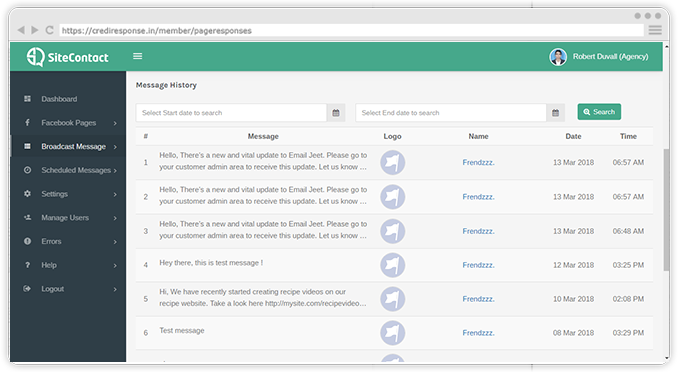Screen dimensions: 678x372
Task: Open Frendzzz. link in row 1
Action: pyautogui.click(x=478, y=162)
